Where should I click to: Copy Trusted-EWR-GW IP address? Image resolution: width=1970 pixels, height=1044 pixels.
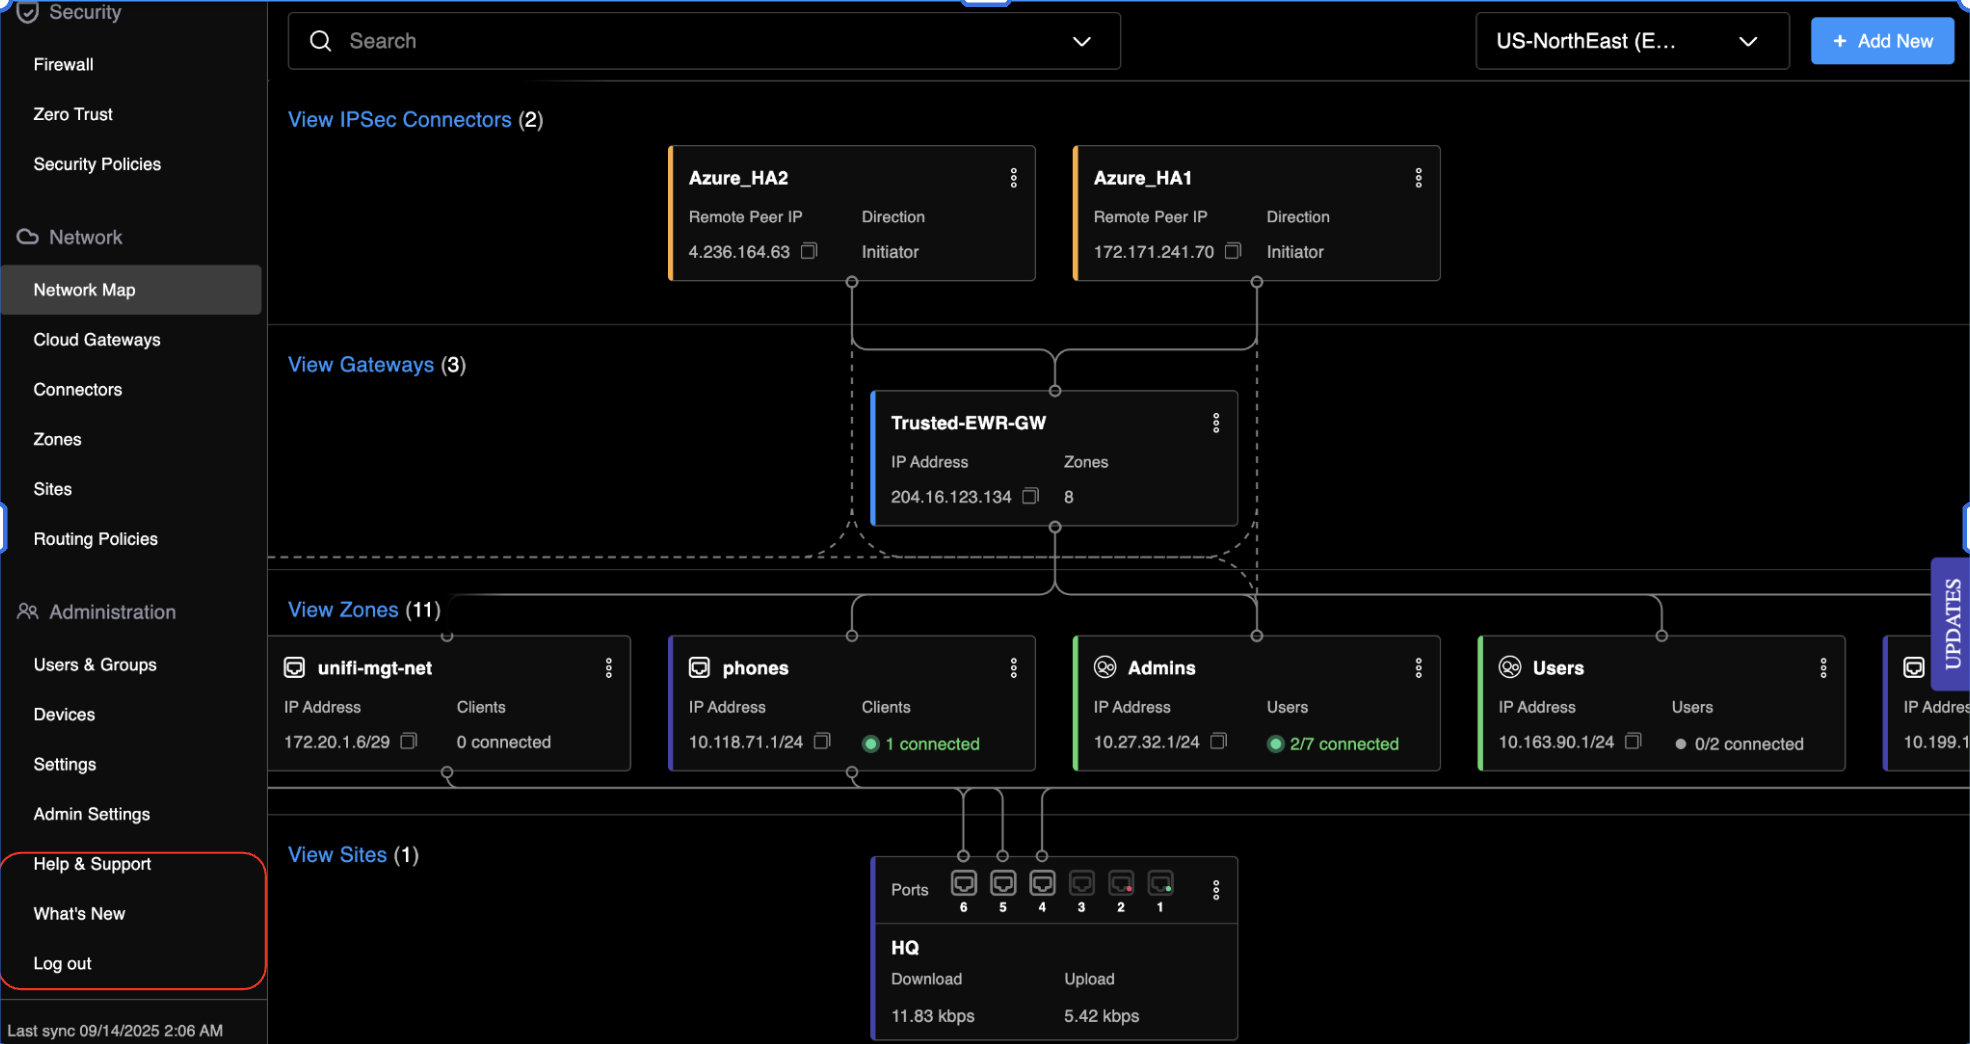pos(1030,496)
